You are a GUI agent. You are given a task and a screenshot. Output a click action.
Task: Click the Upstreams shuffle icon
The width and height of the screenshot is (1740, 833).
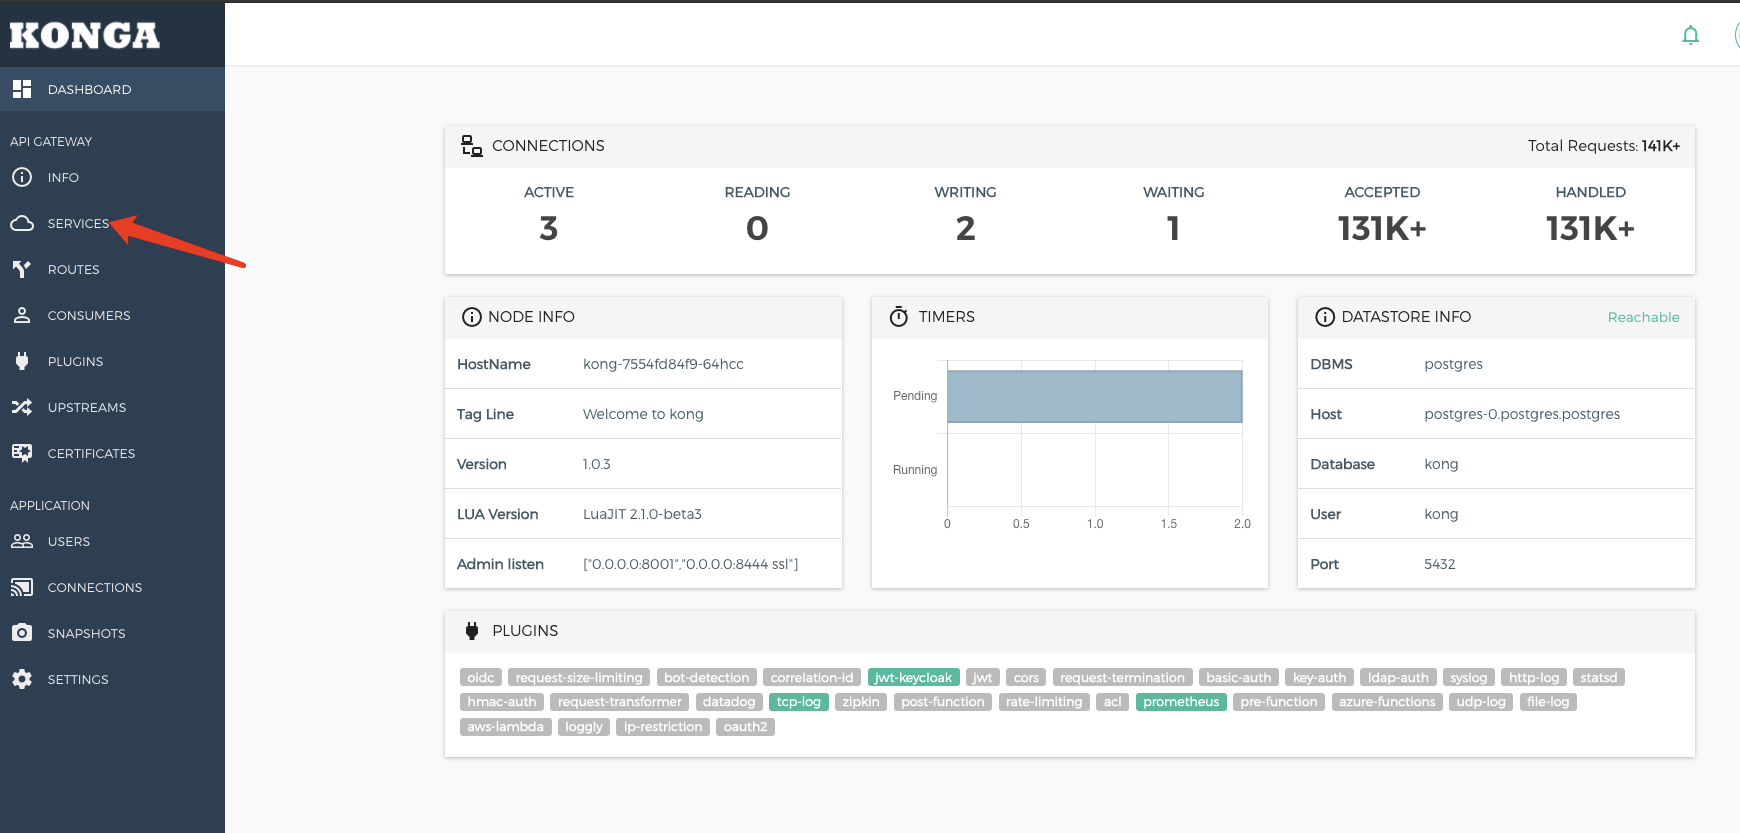click(22, 407)
